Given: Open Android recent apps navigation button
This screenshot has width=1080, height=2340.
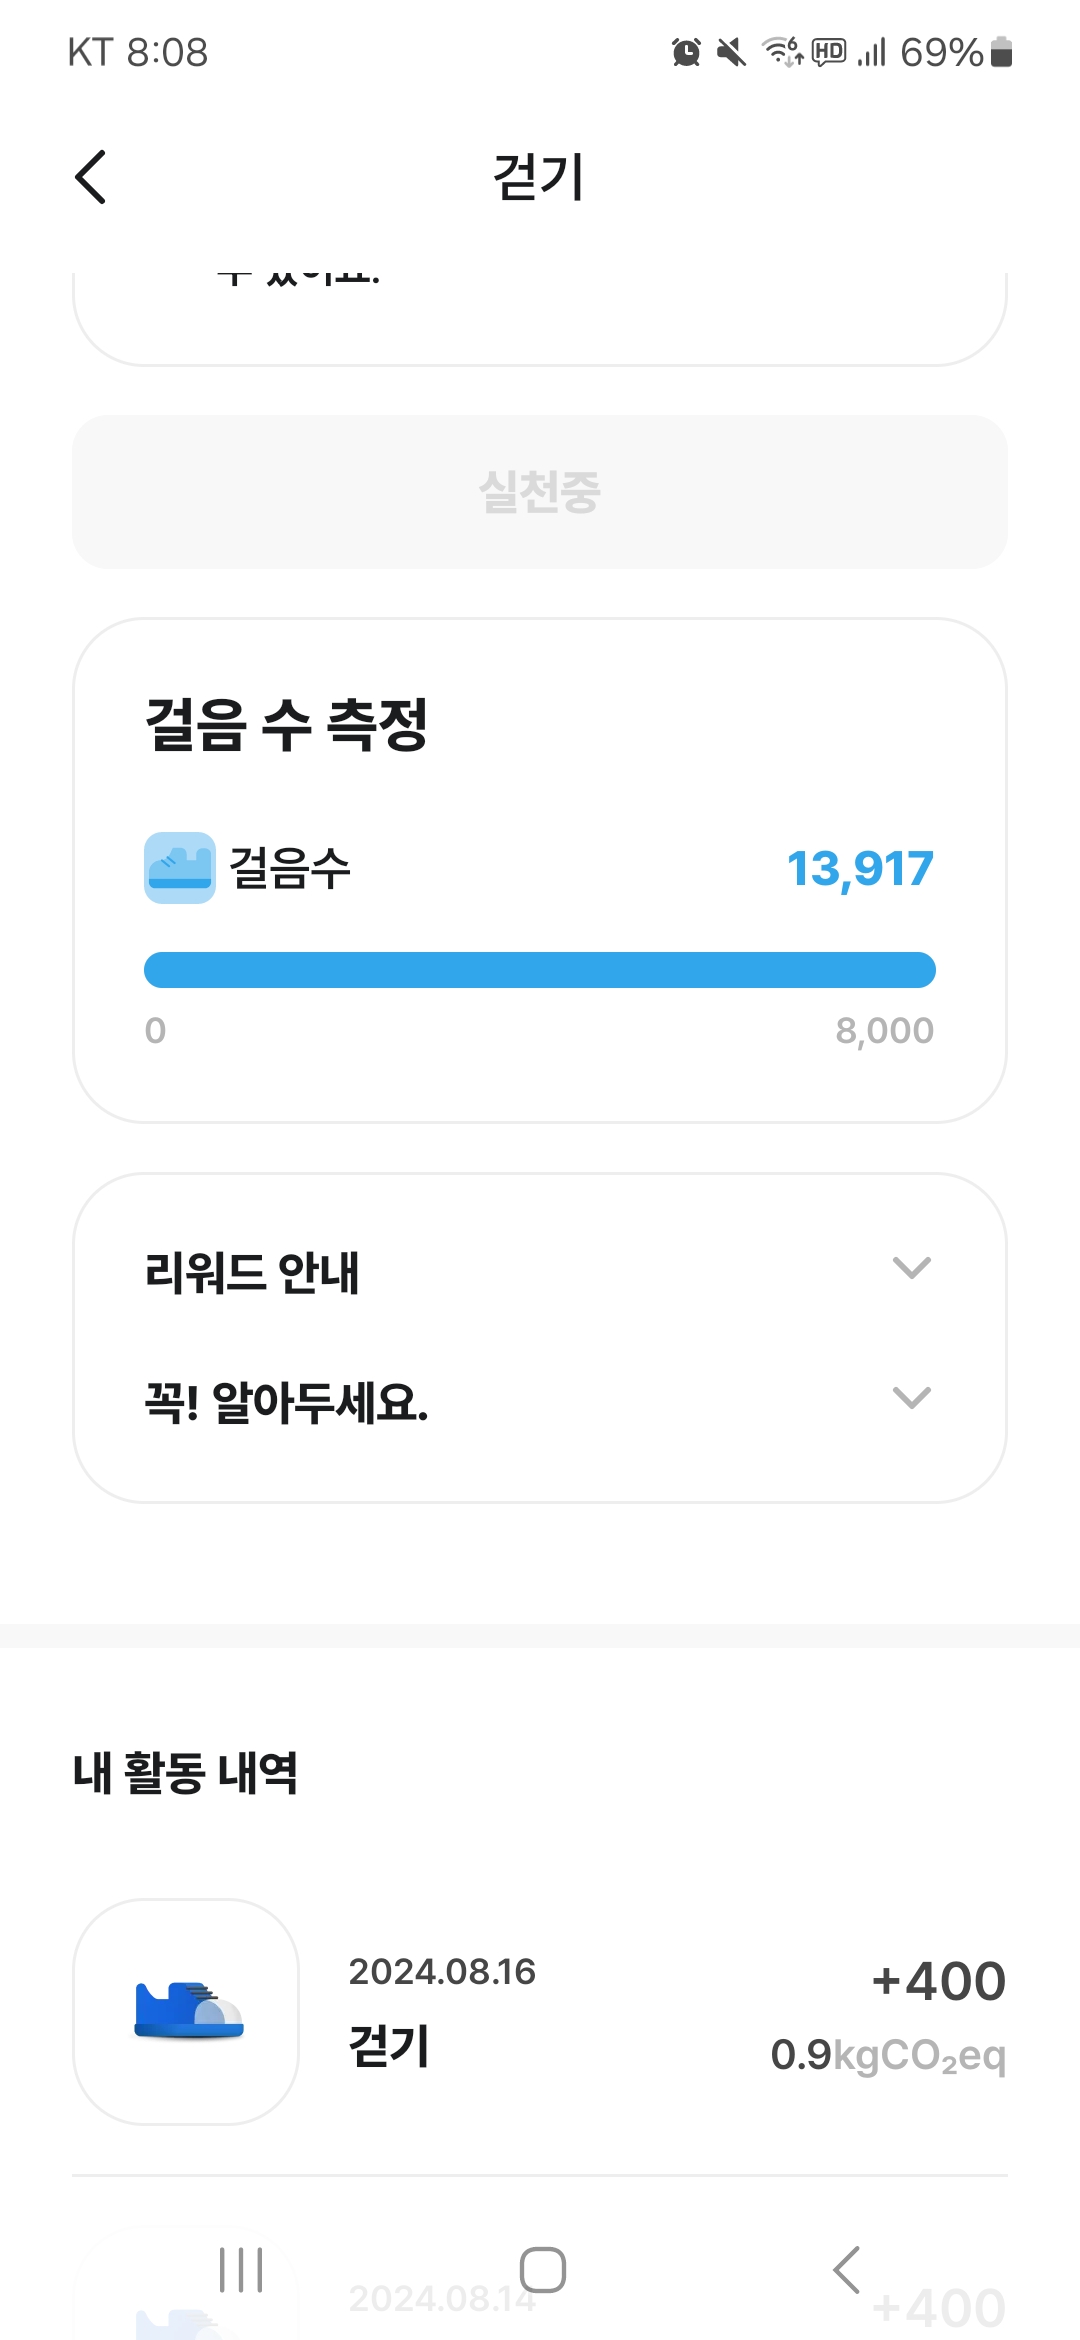Looking at the screenshot, I should [241, 2269].
